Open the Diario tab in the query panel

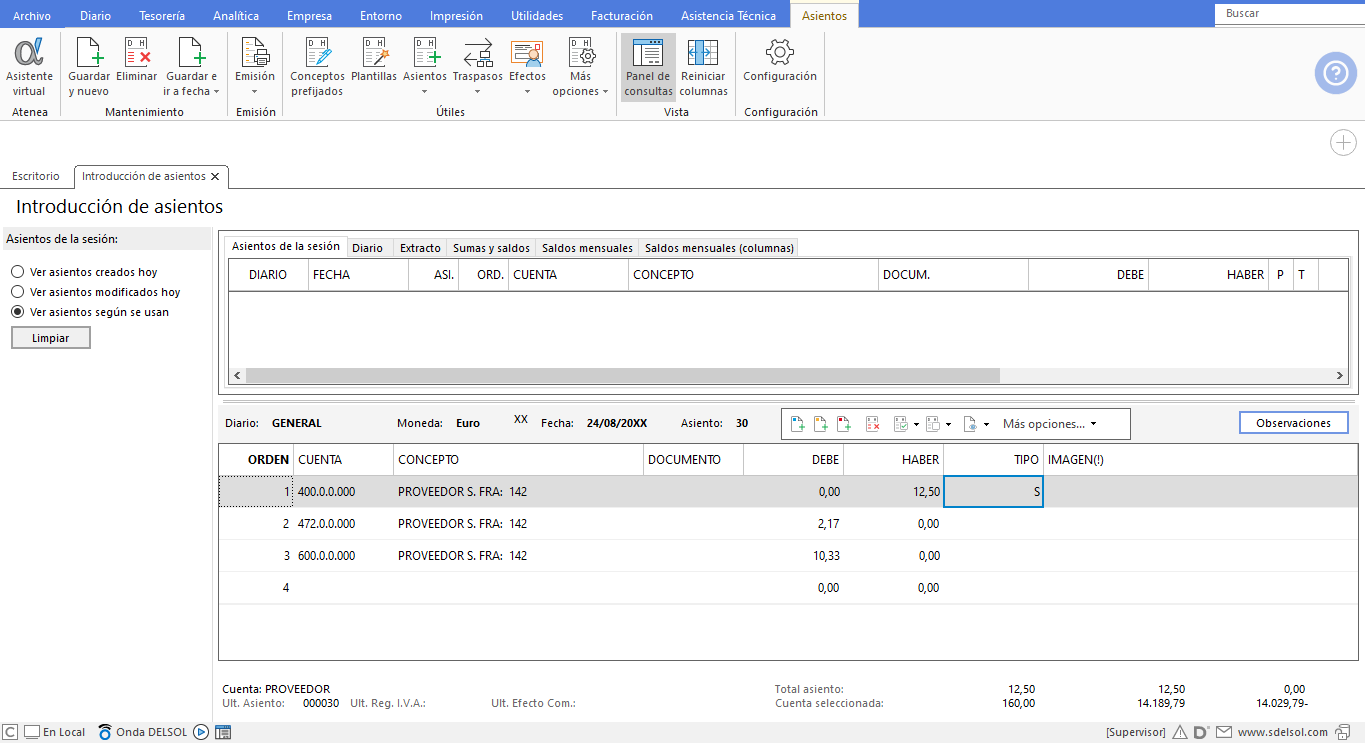tap(367, 248)
